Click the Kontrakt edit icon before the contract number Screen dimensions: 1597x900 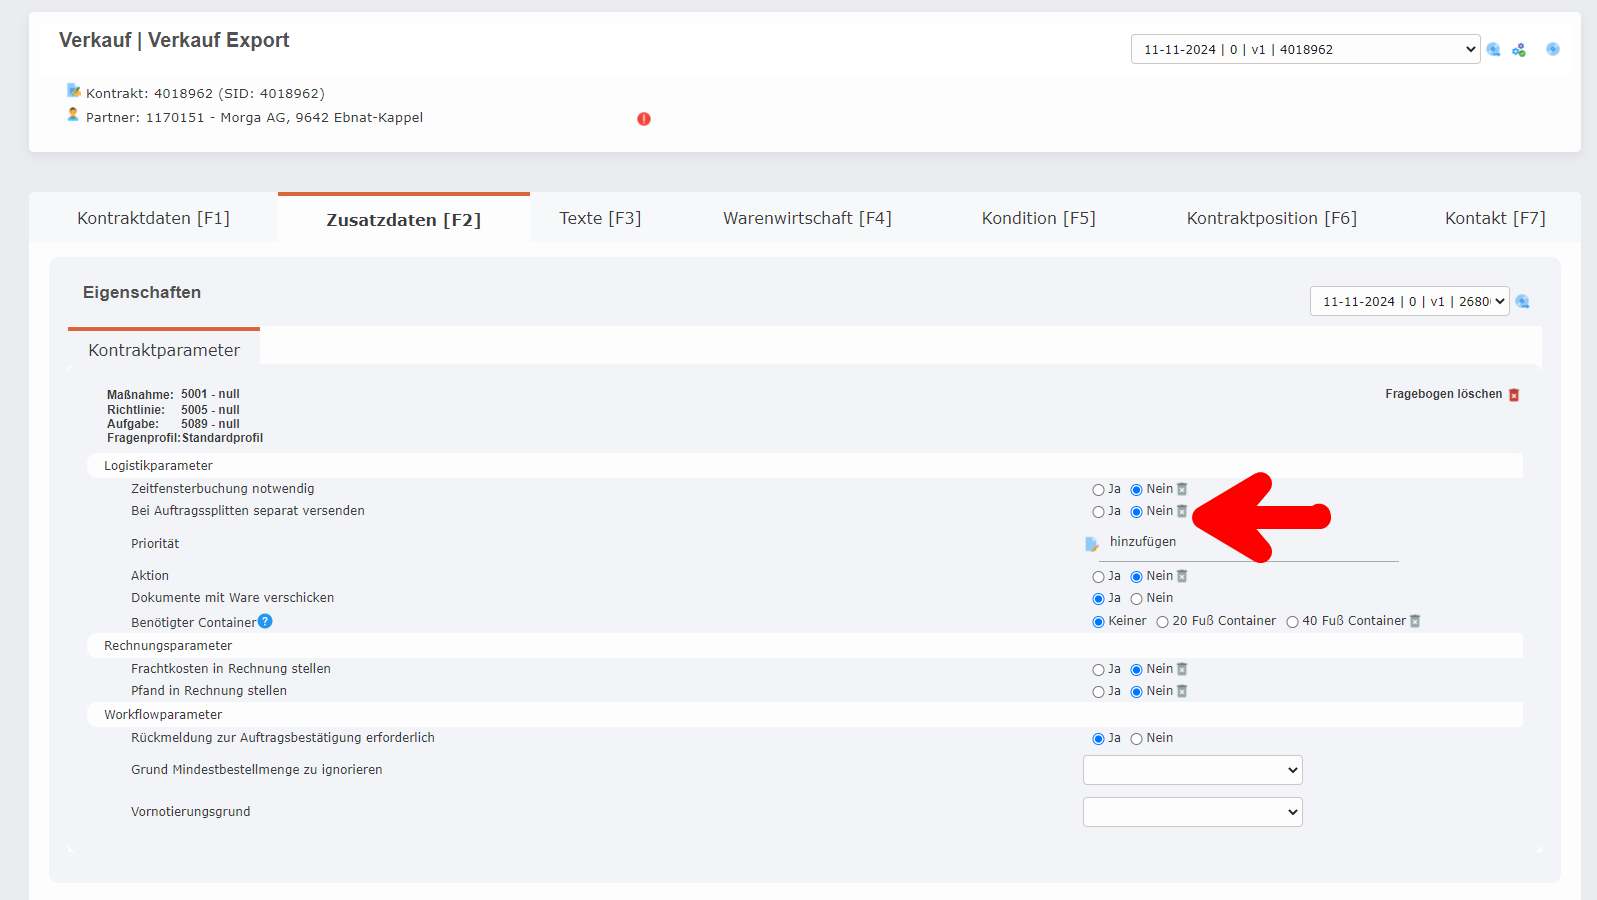[x=73, y=91]
